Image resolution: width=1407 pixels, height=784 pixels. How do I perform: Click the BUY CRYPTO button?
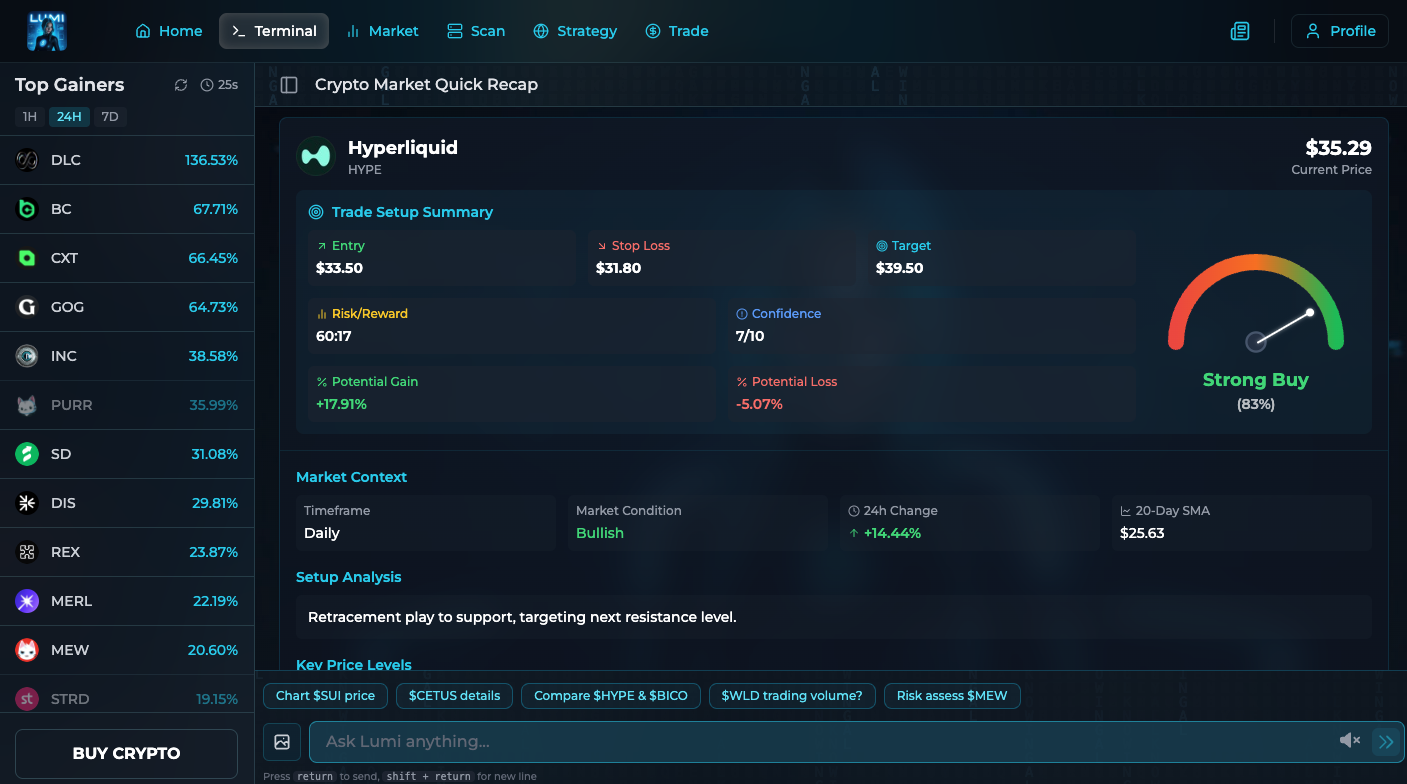coord(126,754)
